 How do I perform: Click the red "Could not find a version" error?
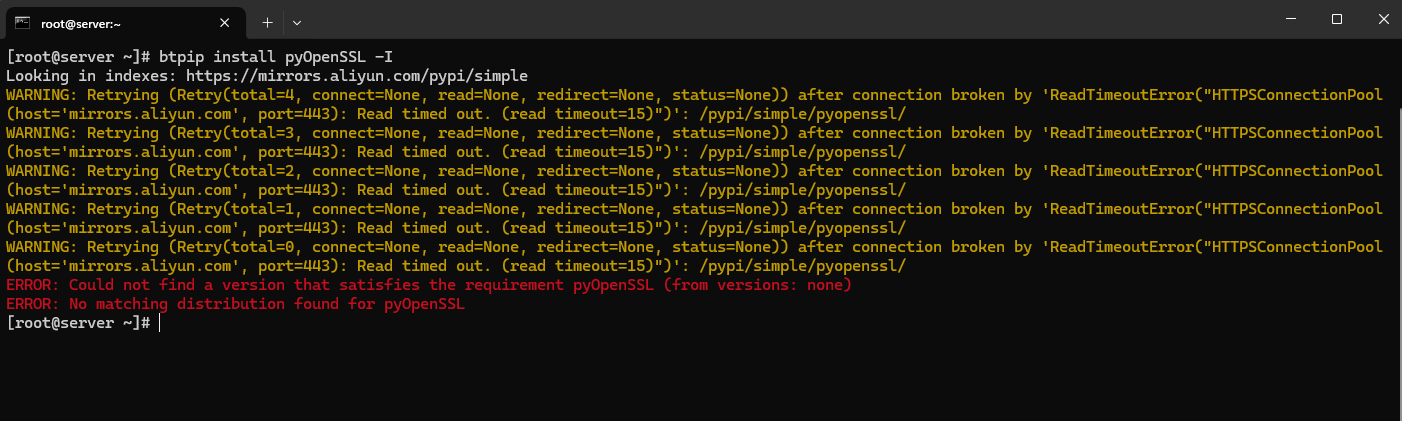point(428,285)
